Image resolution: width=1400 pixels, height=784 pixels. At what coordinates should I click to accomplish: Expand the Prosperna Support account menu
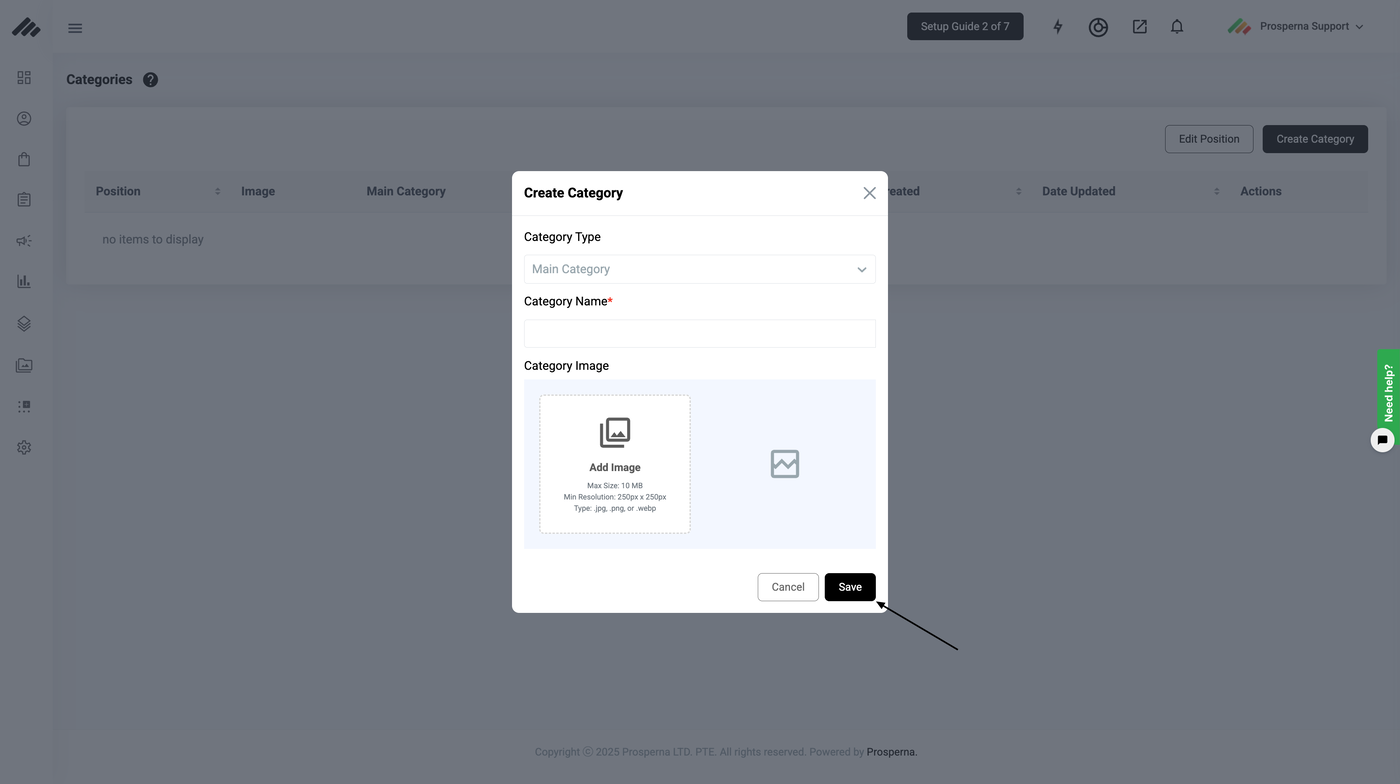click(x=1296, y=27)
